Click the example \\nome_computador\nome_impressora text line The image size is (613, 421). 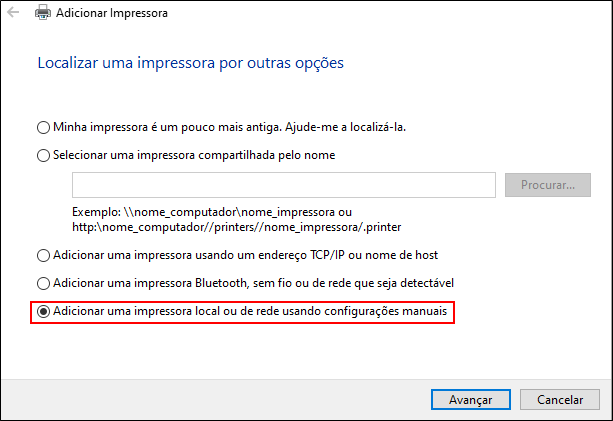tap(212, 212)
